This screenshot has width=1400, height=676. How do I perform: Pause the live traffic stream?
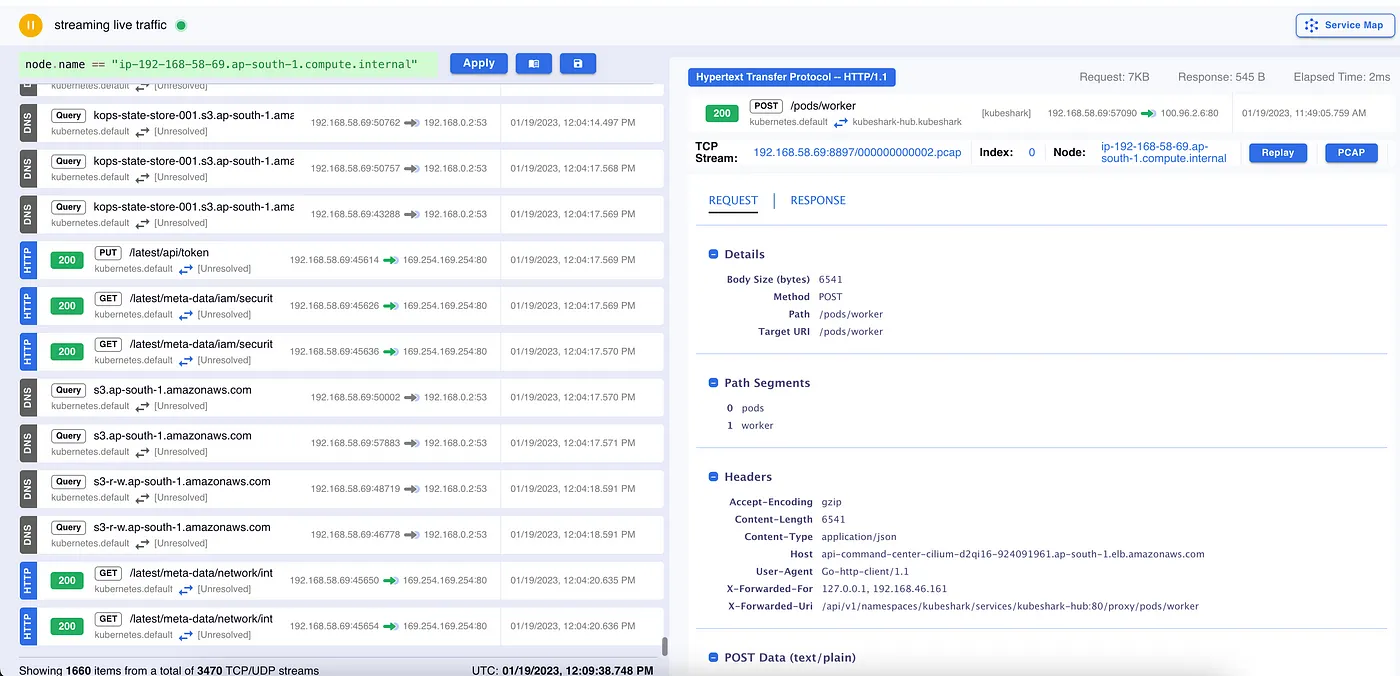click(x=30, y=25)
